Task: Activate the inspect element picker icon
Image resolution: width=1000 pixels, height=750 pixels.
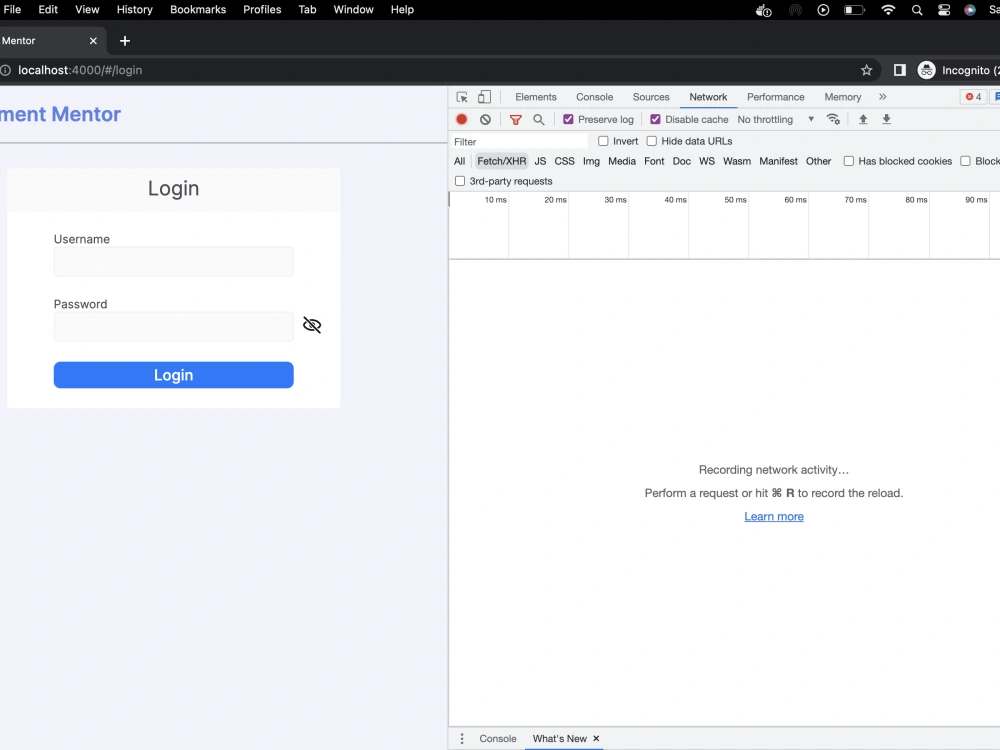Action: (462, 97)
